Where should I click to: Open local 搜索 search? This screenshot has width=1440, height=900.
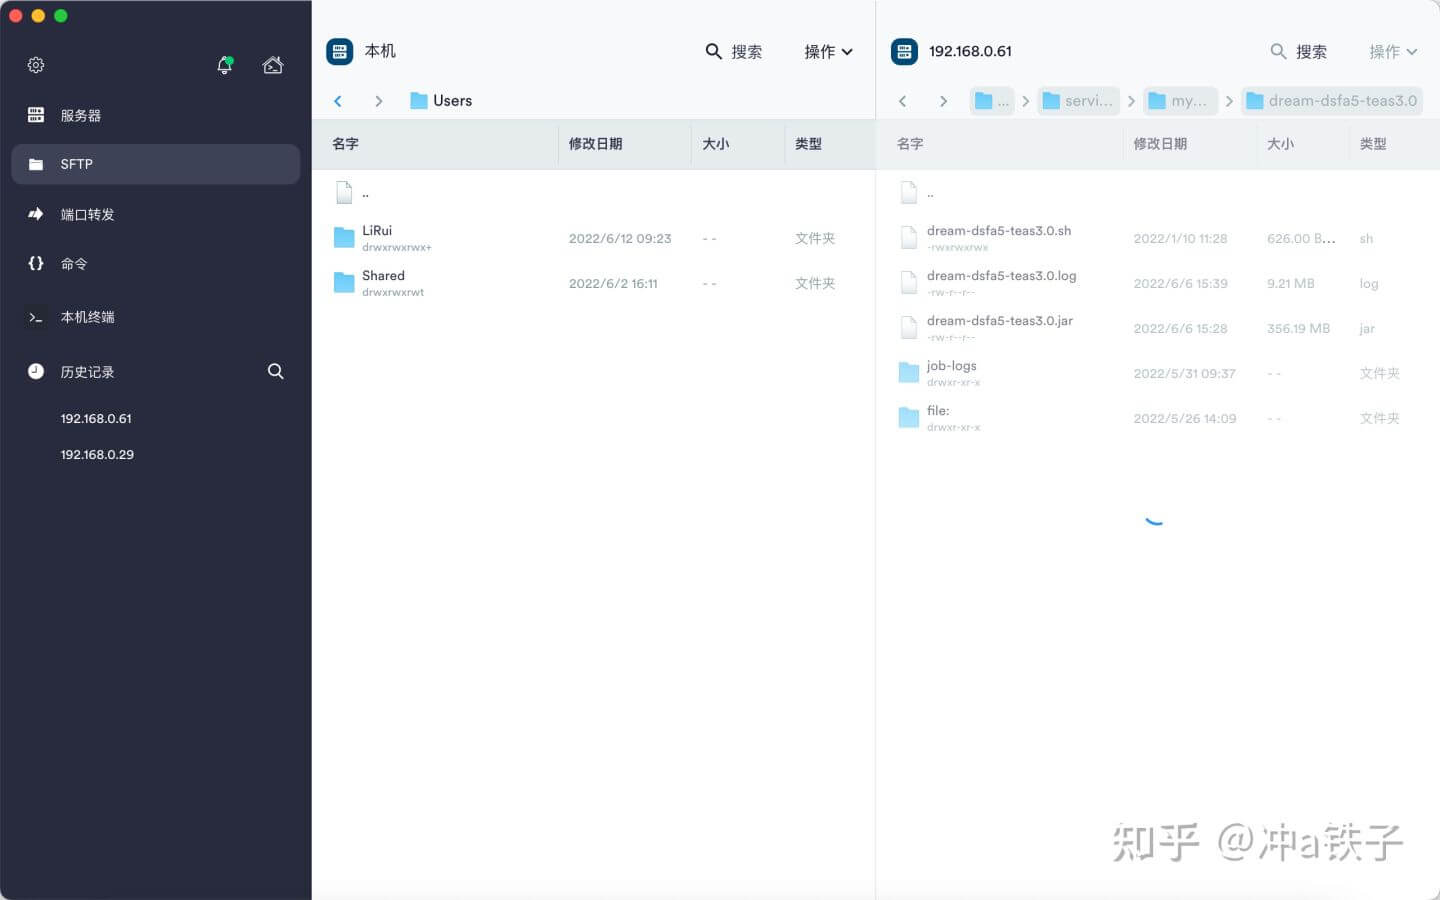pyautogui.click(x=734, y=51)
